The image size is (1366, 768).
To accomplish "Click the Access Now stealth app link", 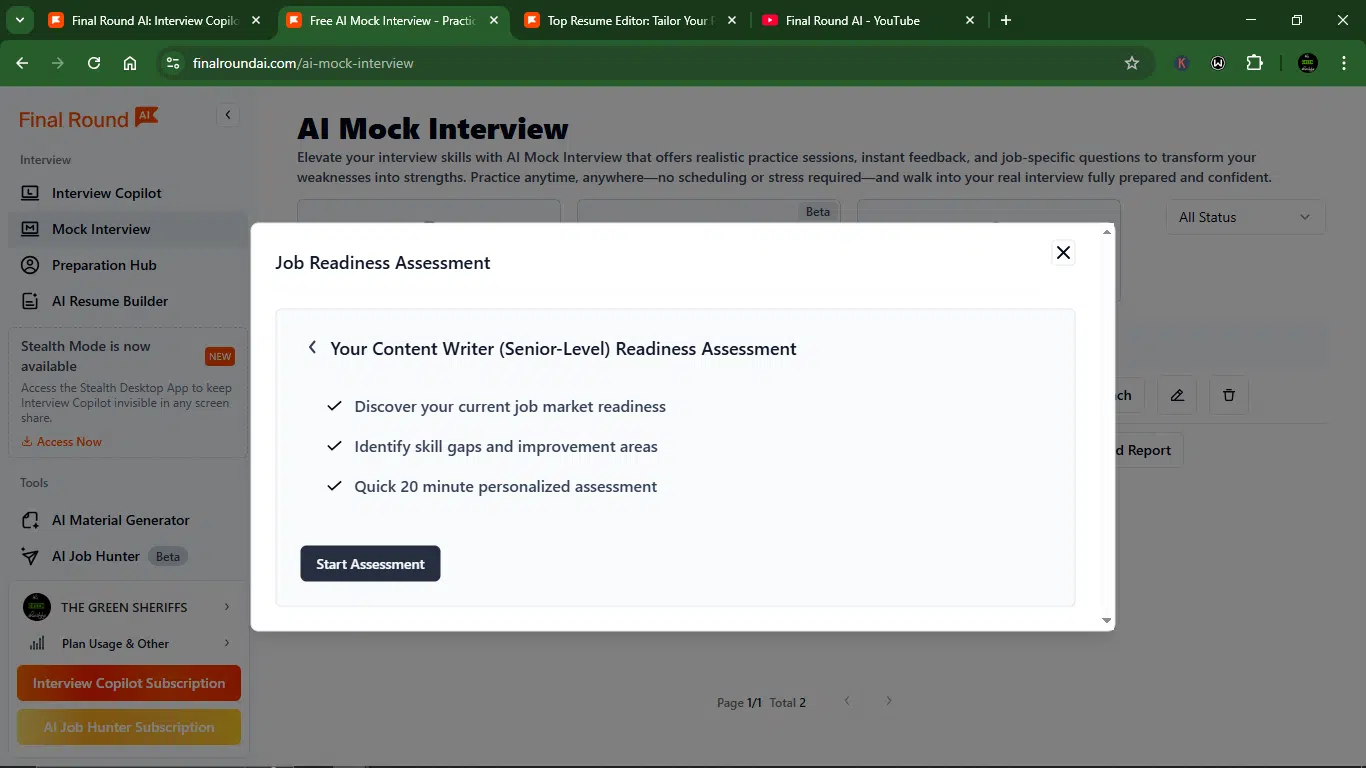I will coord(62,442).
